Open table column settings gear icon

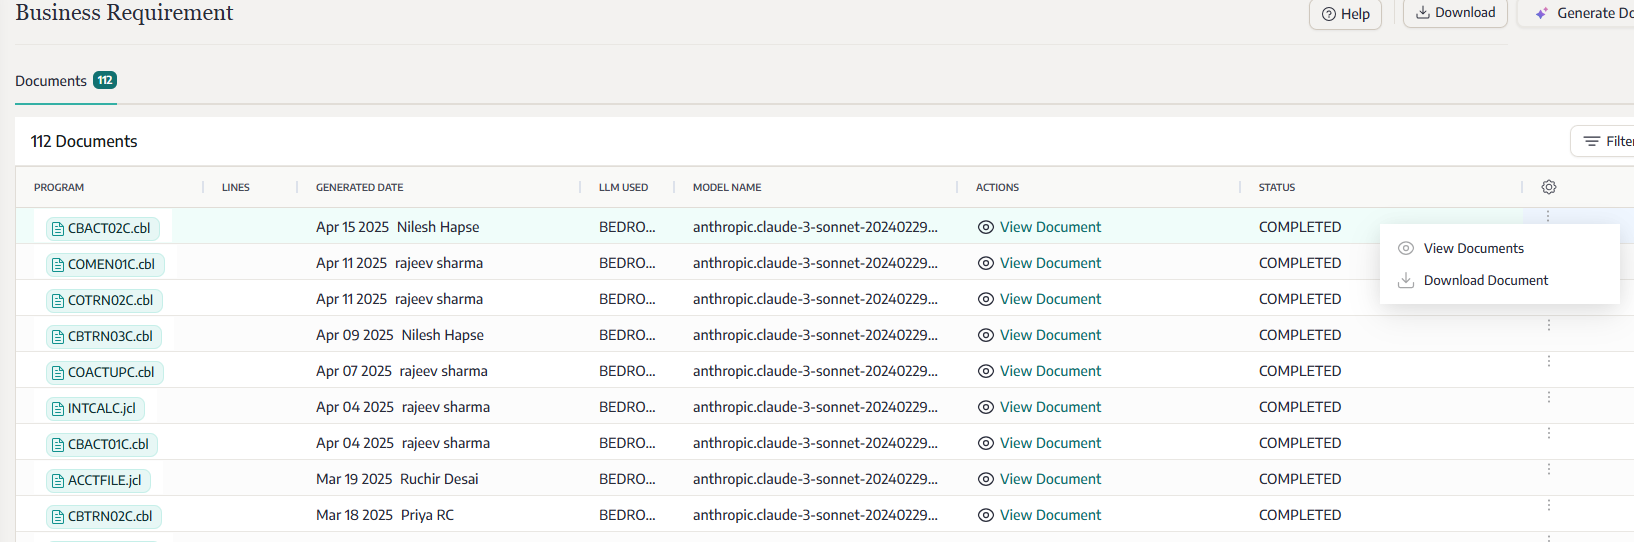pyautogui.click(x=1549, y=187)
